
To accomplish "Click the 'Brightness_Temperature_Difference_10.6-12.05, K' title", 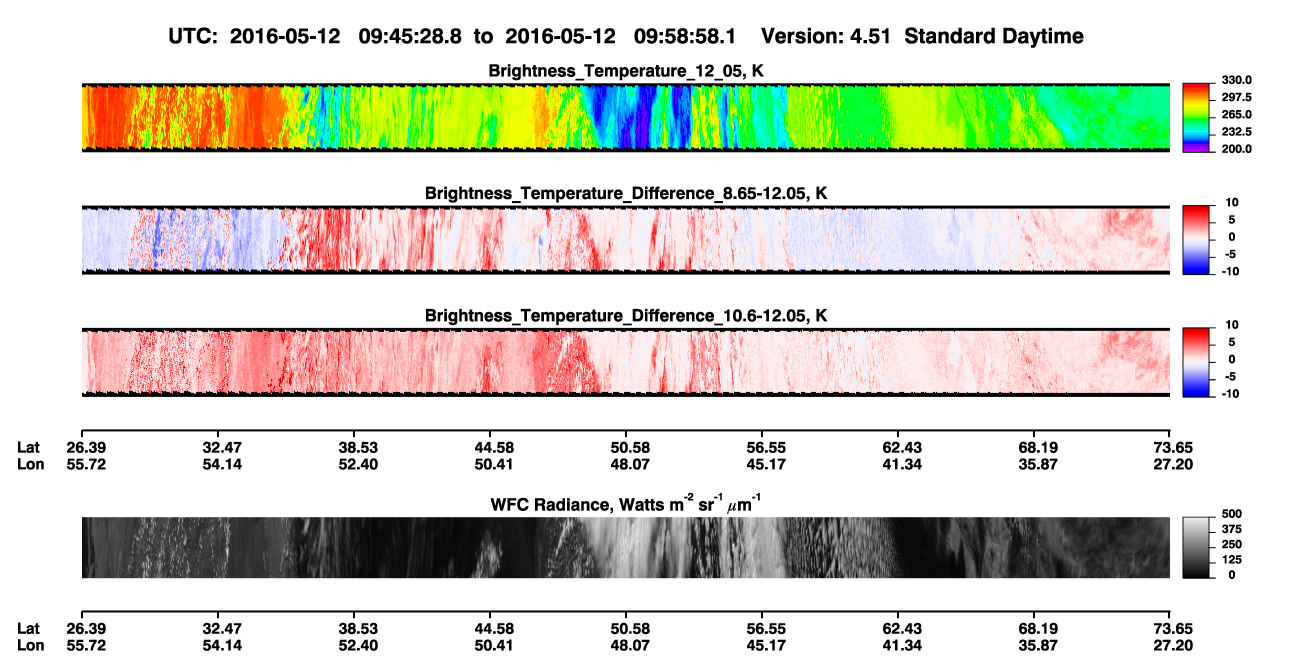I will 626,316.
